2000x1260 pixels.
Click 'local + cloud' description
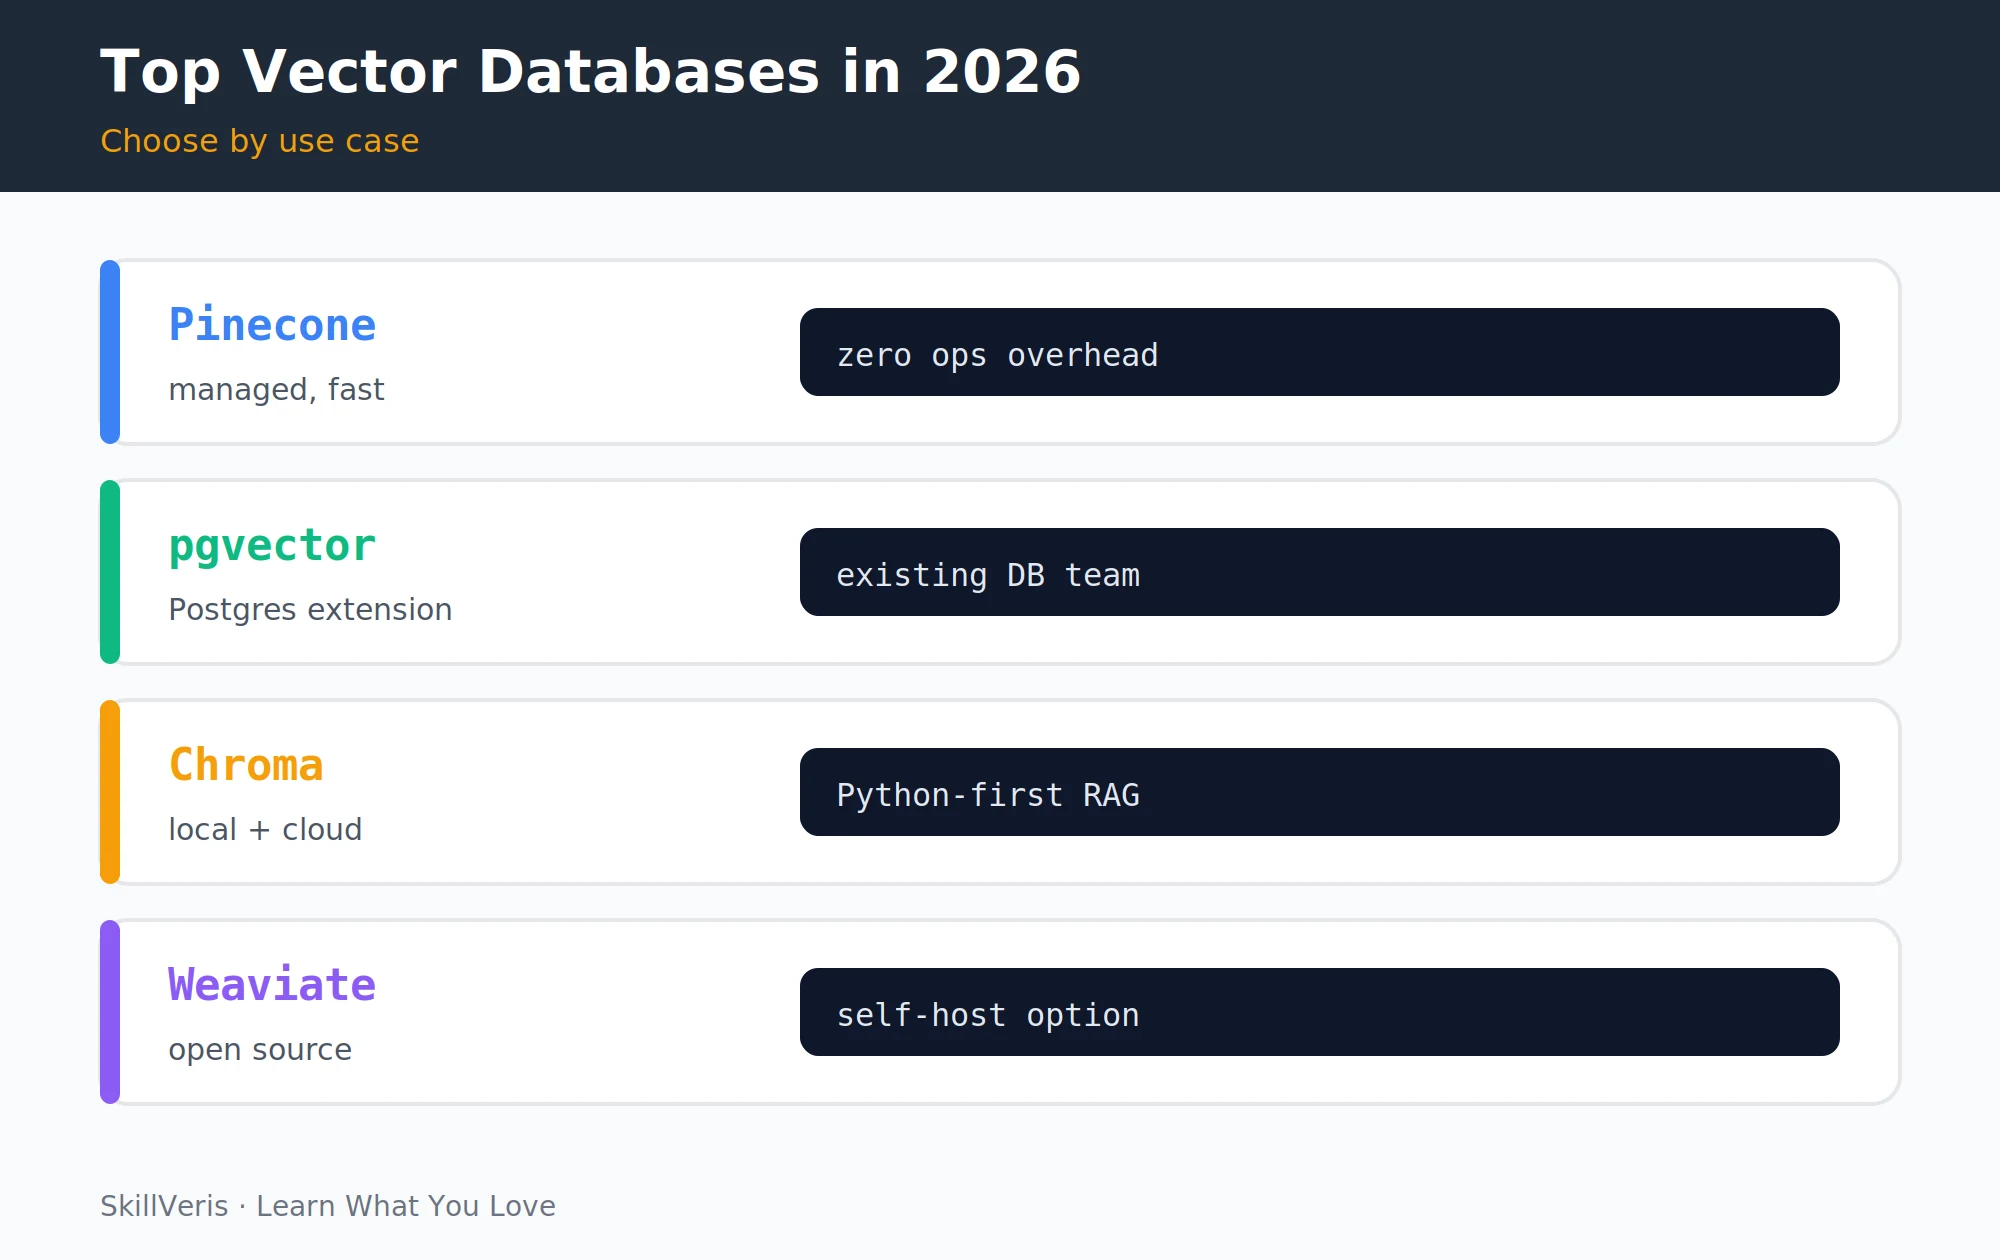coord(265,829)
